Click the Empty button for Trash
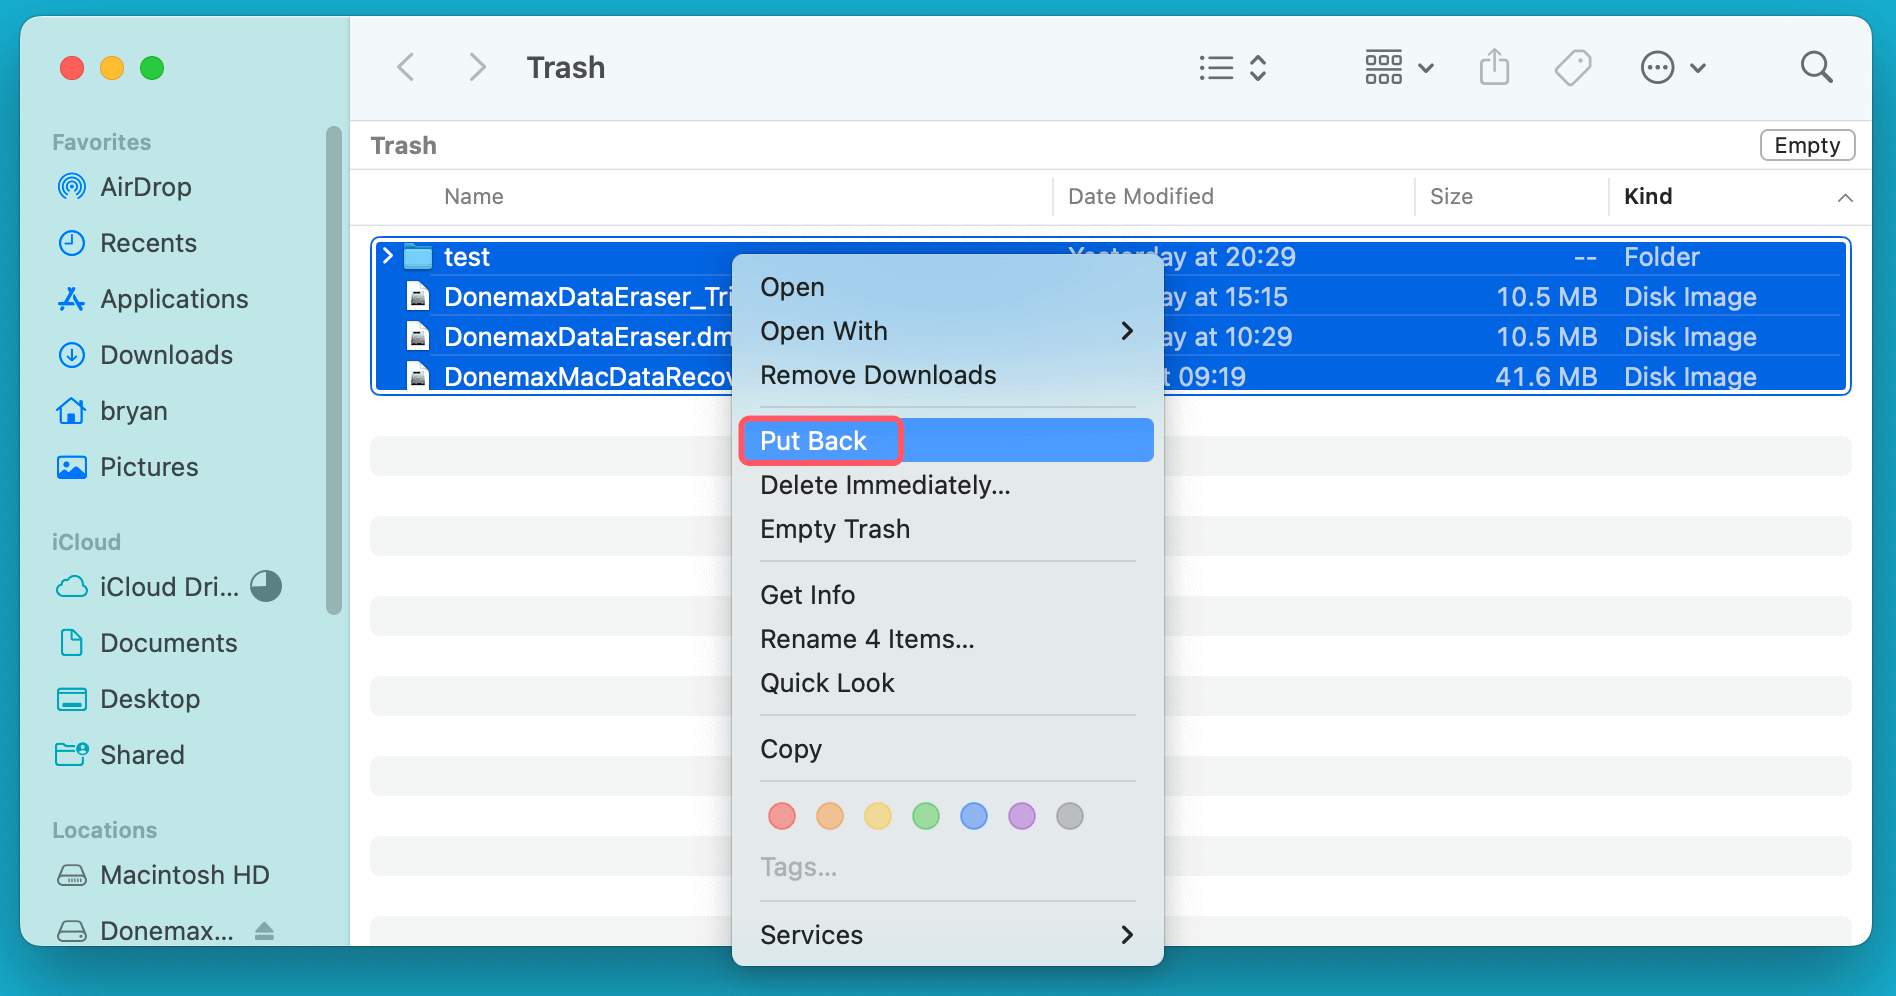The width and height of the screenshot is (1896, 996). click(x=1806, y=145)
